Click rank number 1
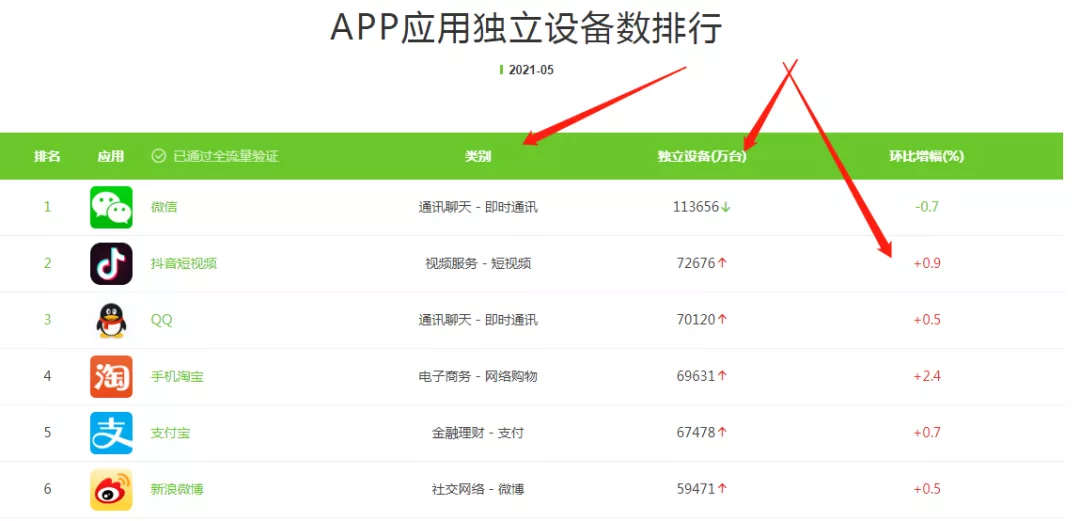1080x521 pixels. point(48,207)
